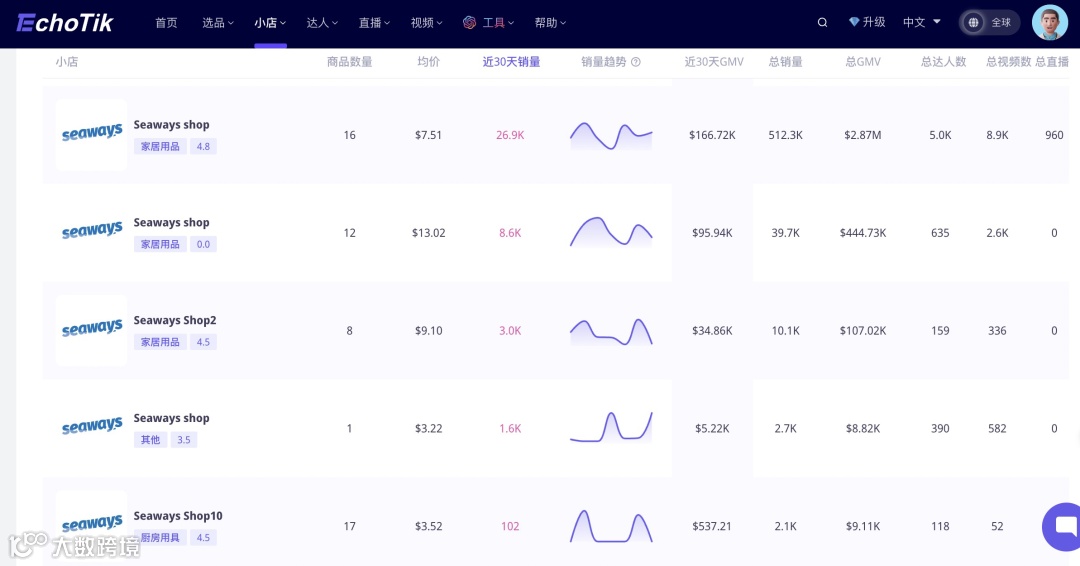1080x566 pixels.
Task: Click the 总视频数 column header
Action: [1008, 62]
